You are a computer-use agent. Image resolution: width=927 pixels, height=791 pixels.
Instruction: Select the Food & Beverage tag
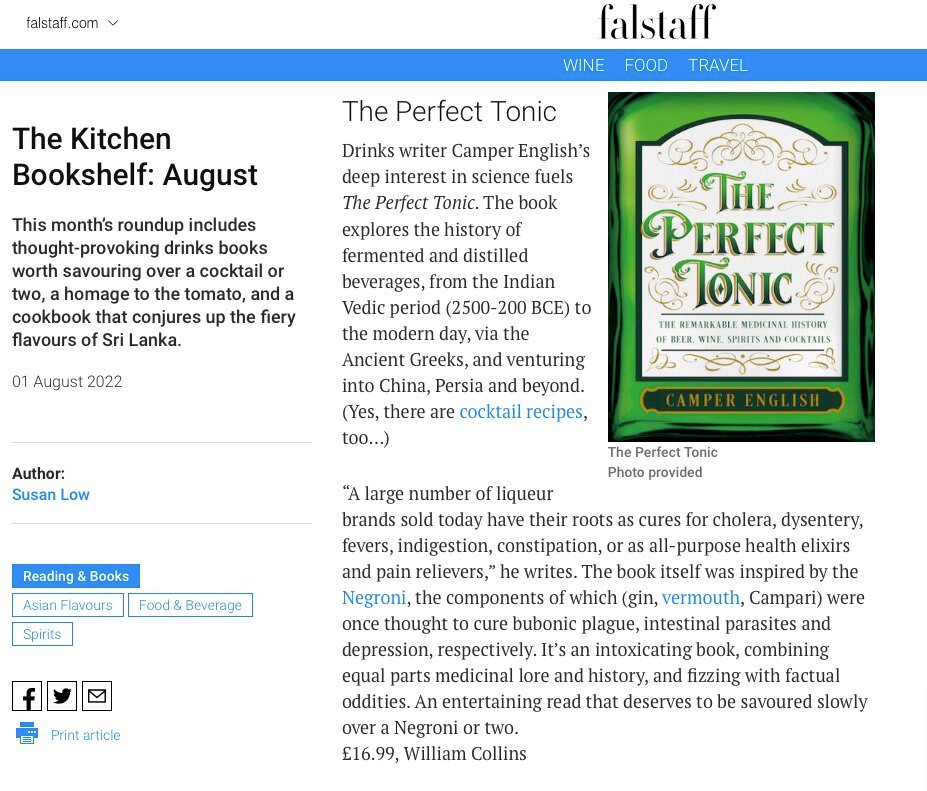tap(190, 605)
